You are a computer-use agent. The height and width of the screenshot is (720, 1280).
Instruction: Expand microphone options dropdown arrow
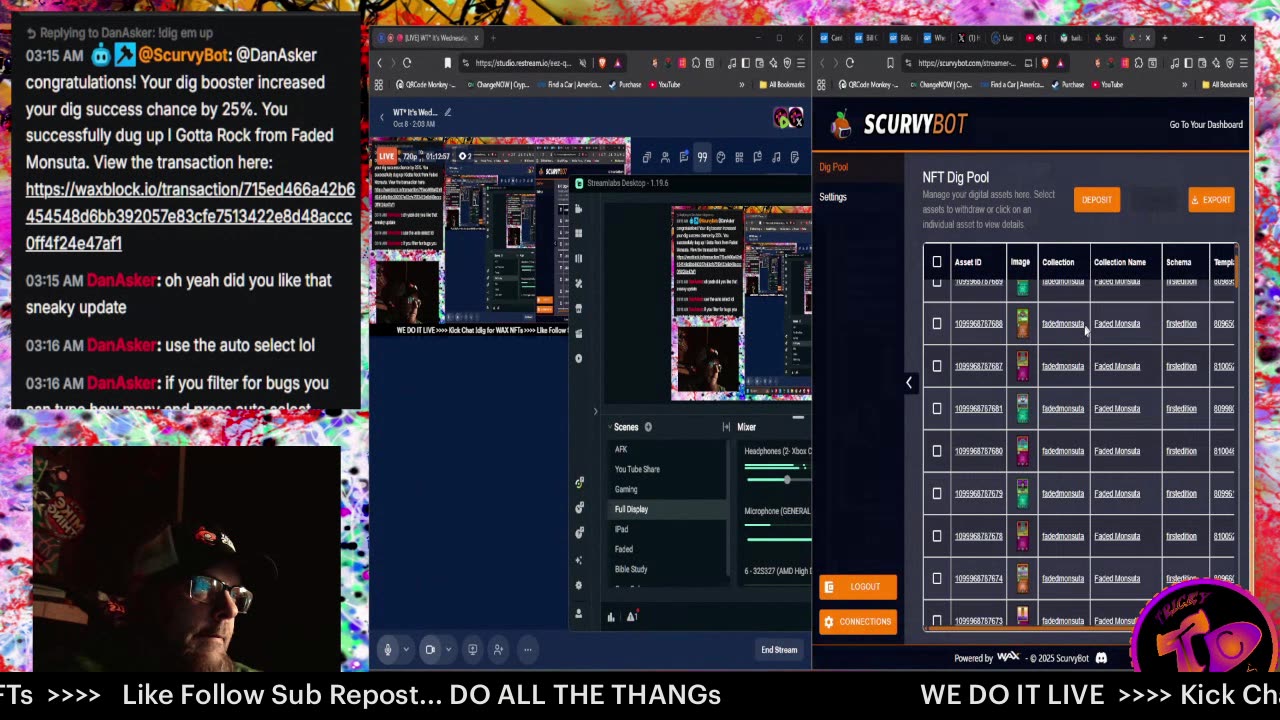(406, 650)
